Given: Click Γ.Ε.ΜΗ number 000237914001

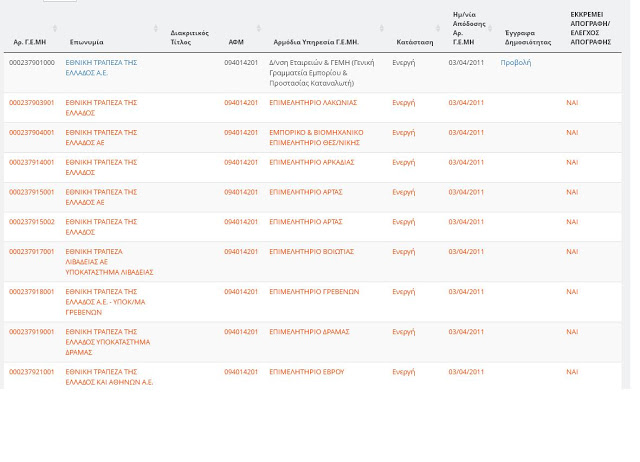Looking at the screenshot, I should coord(31,162).
